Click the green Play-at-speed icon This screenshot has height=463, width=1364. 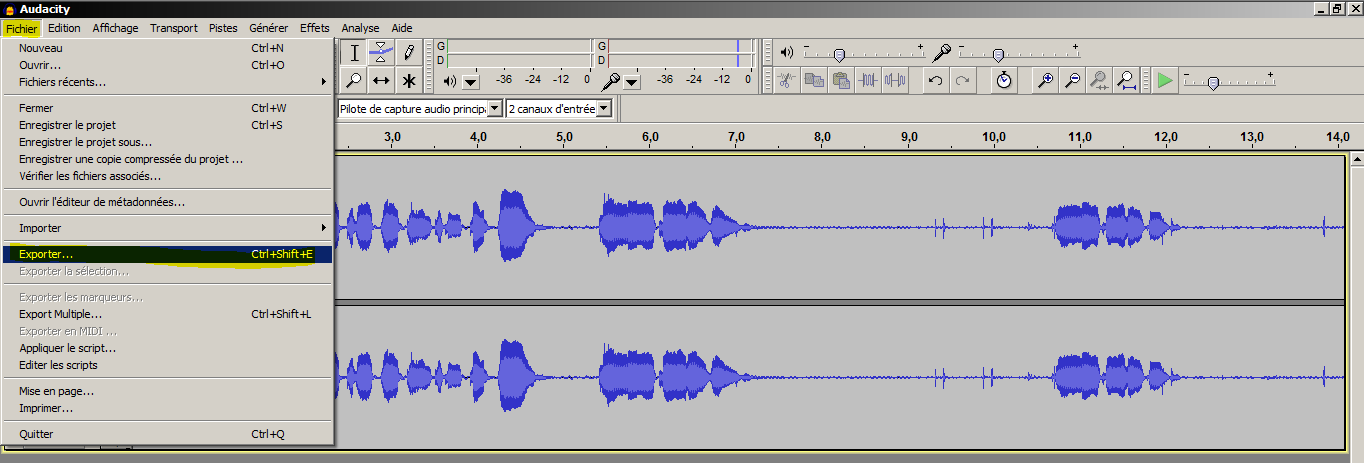(x=1165, y=80)
